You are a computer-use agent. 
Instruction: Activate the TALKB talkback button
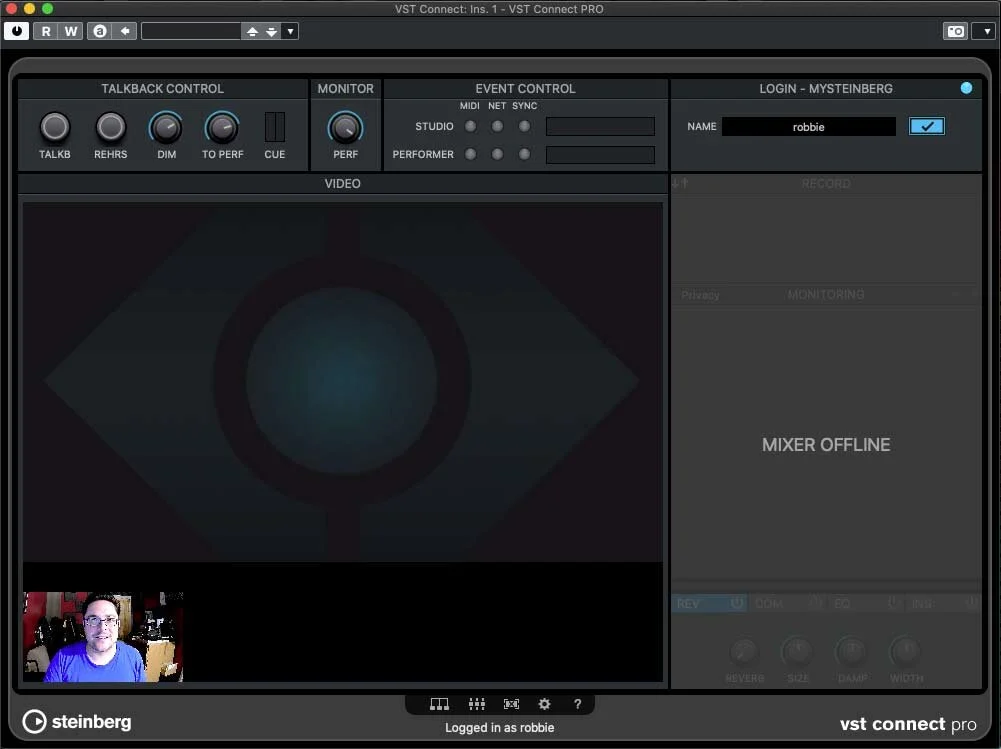[55, 127]
